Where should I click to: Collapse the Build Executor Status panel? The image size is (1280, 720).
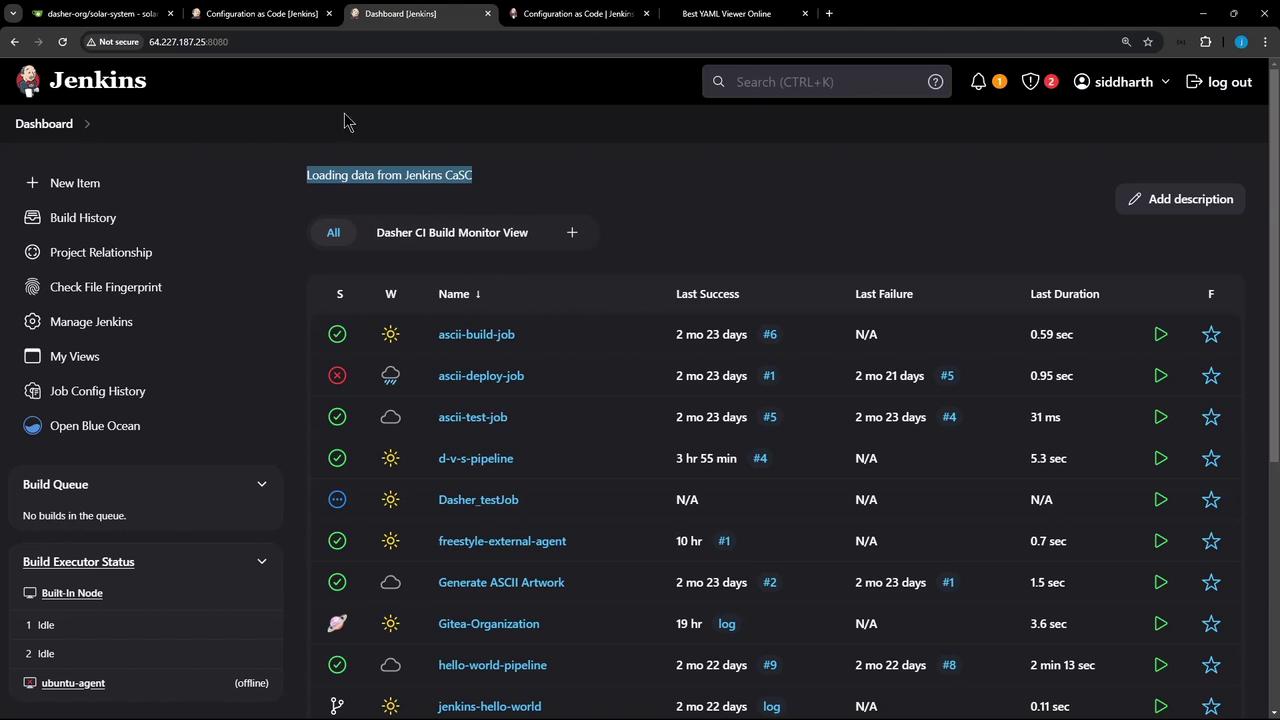[262, 562]
